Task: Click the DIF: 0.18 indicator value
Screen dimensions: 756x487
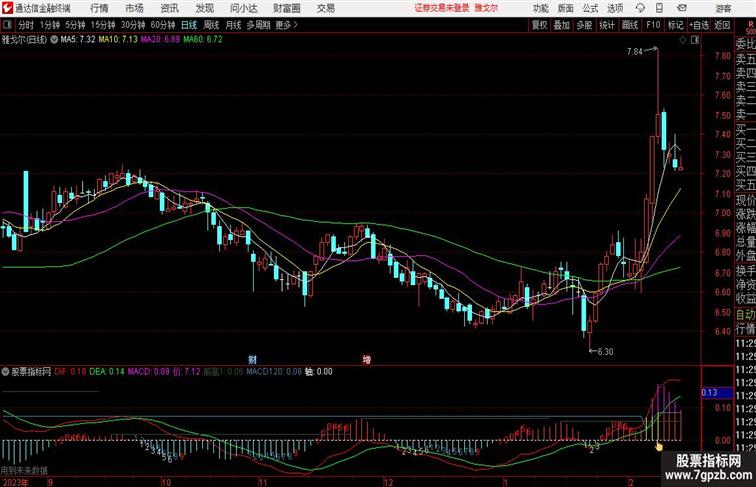Action: pyautogui.click(x=70, y=372)
